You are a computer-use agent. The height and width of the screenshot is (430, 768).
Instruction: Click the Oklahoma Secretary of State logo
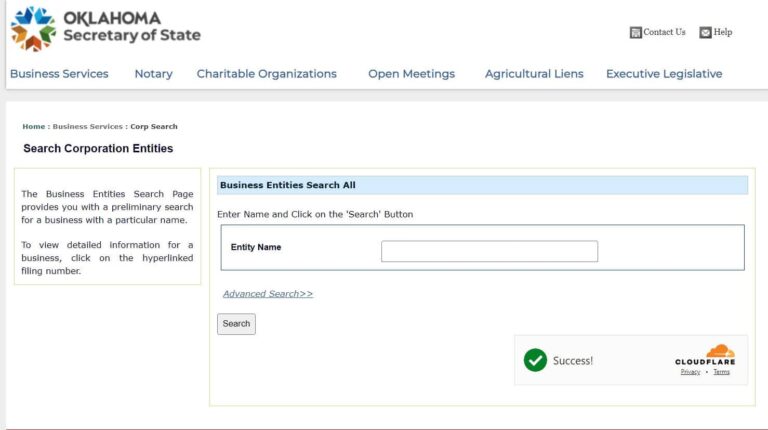click(105, 28)
